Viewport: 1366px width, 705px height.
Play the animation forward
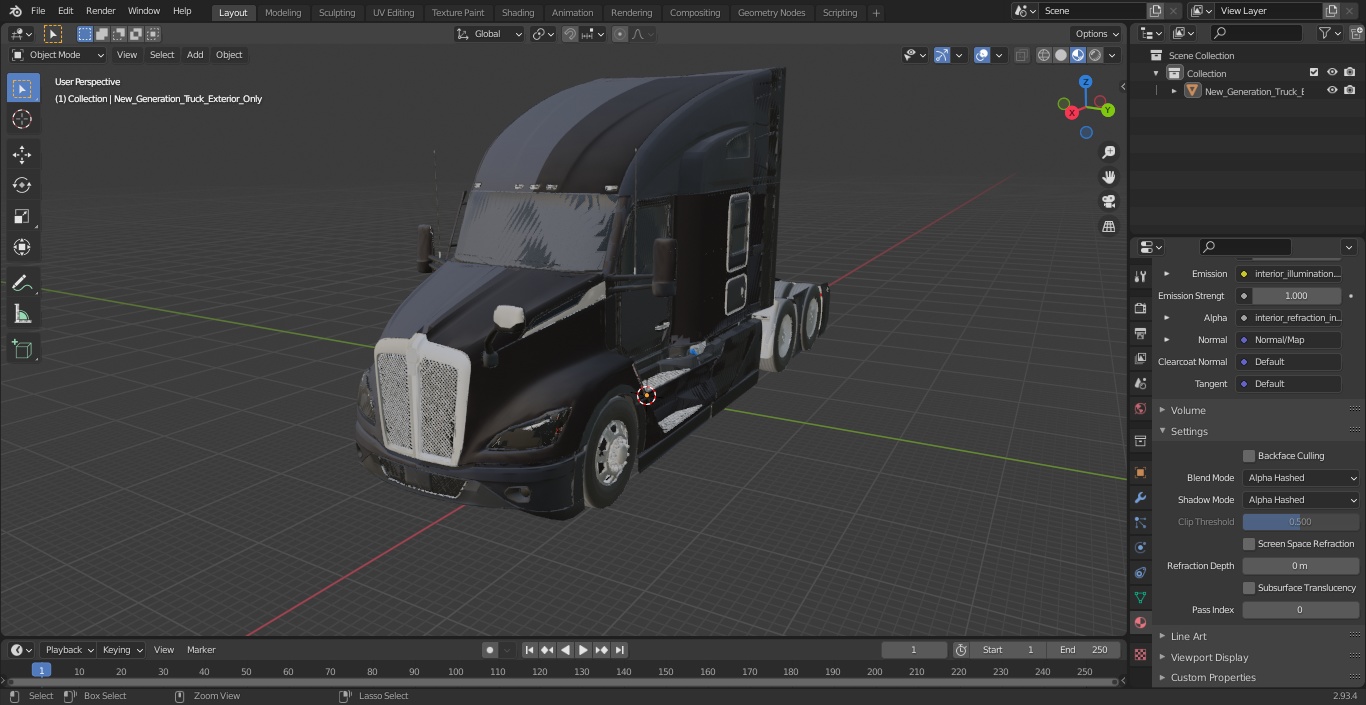(x=583, y=650)
